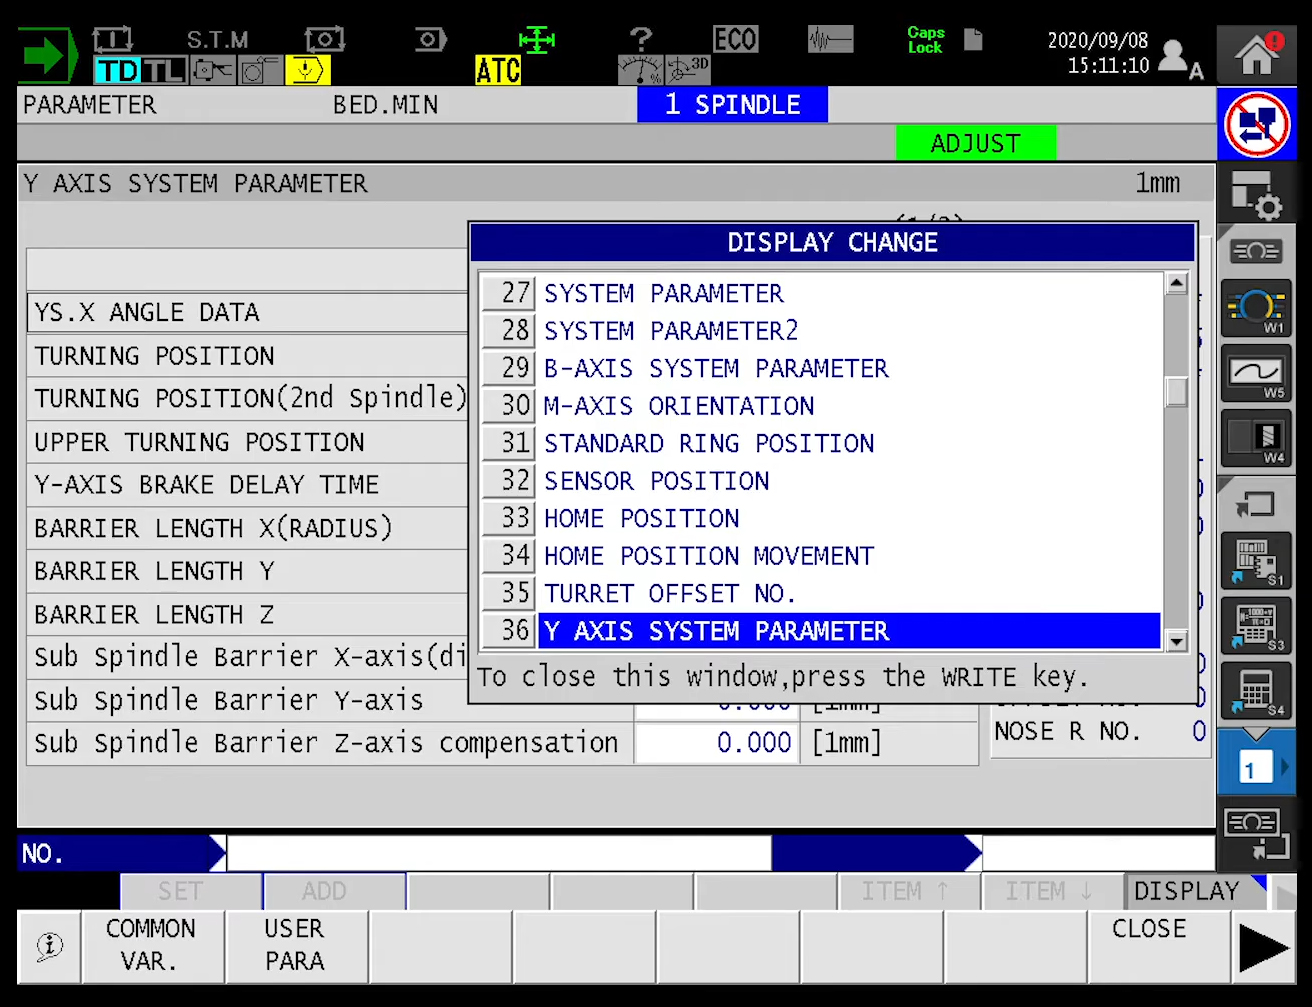Launch the S1 shortcut icon

[1256, 561]
